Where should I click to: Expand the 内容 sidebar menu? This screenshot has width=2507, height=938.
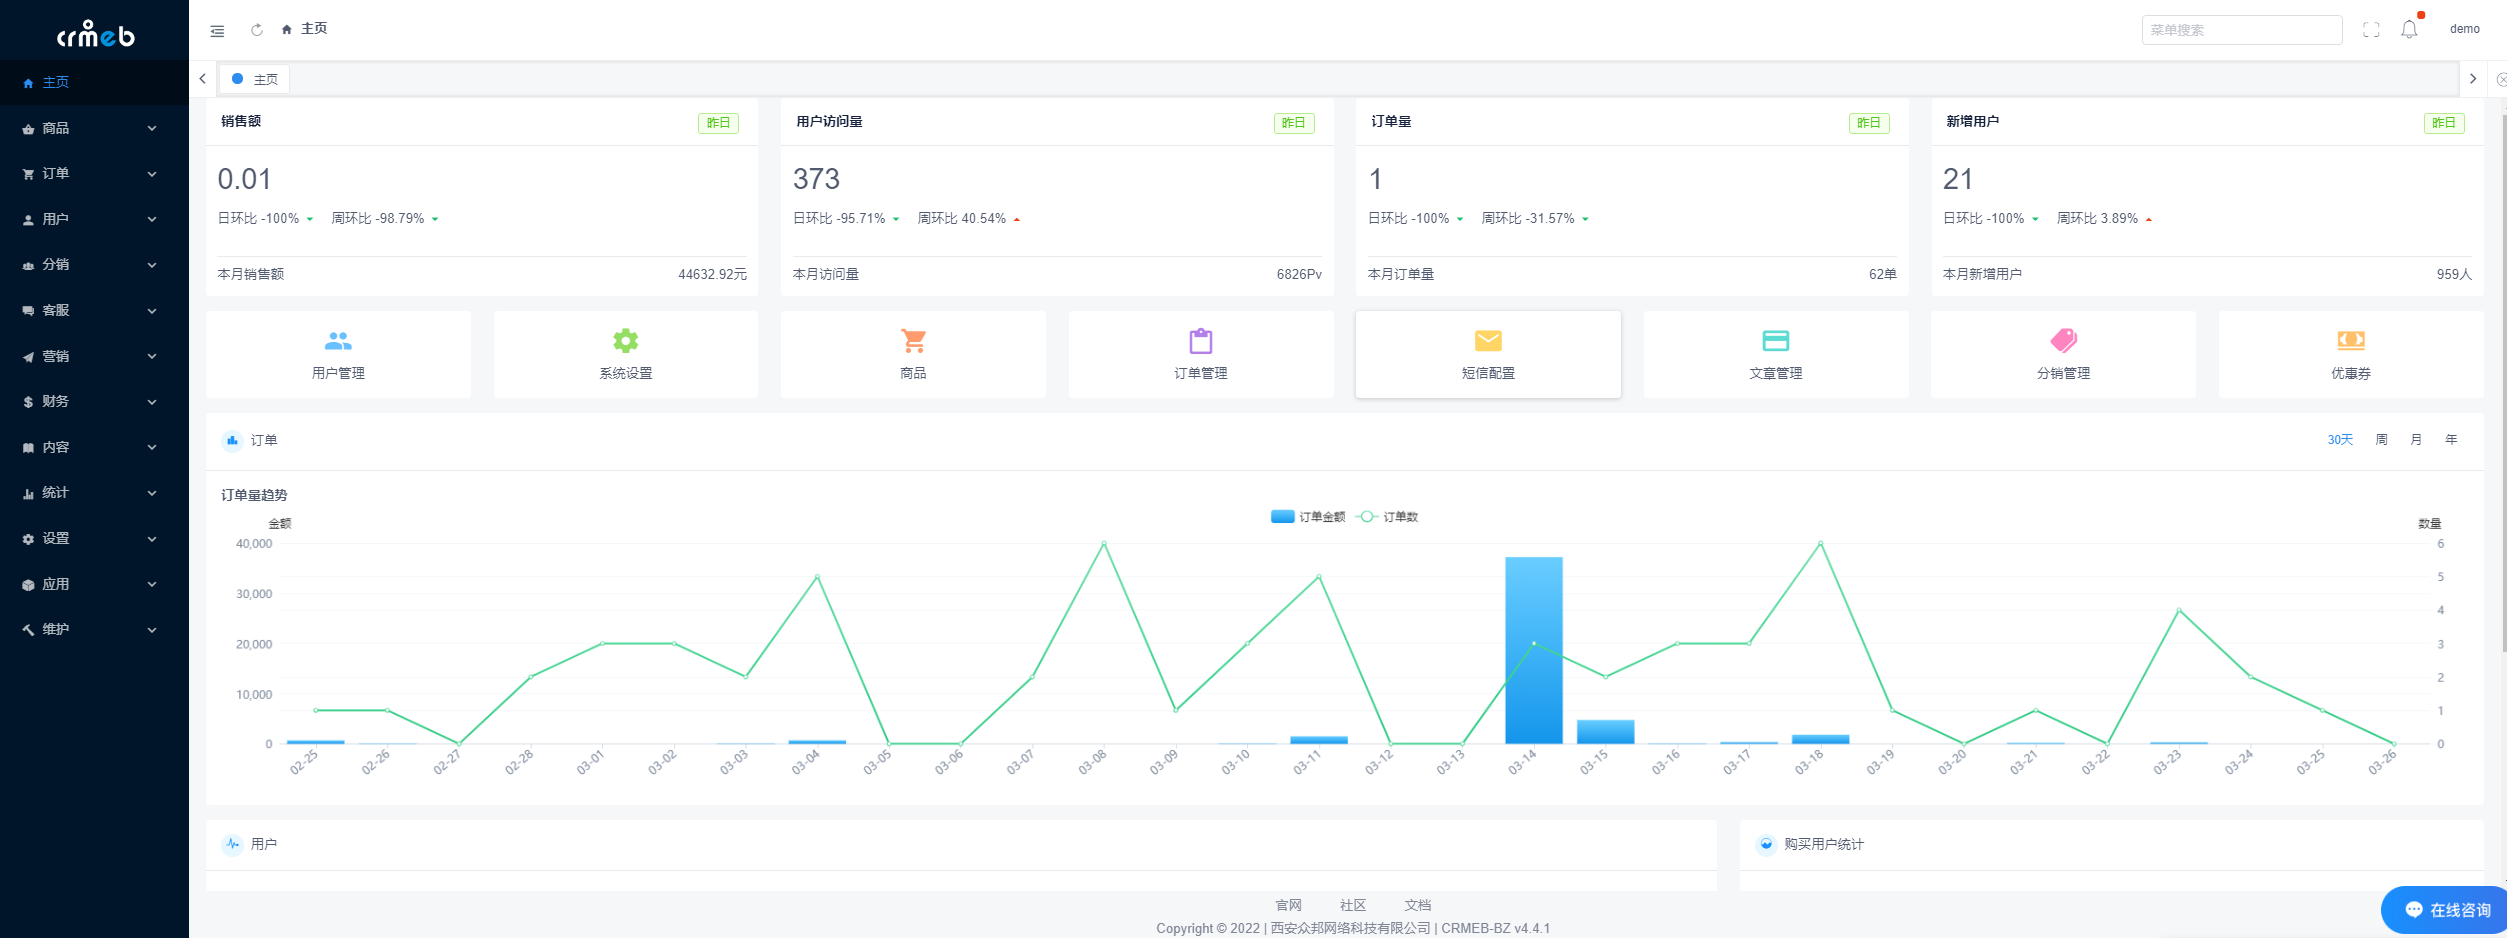94,447
